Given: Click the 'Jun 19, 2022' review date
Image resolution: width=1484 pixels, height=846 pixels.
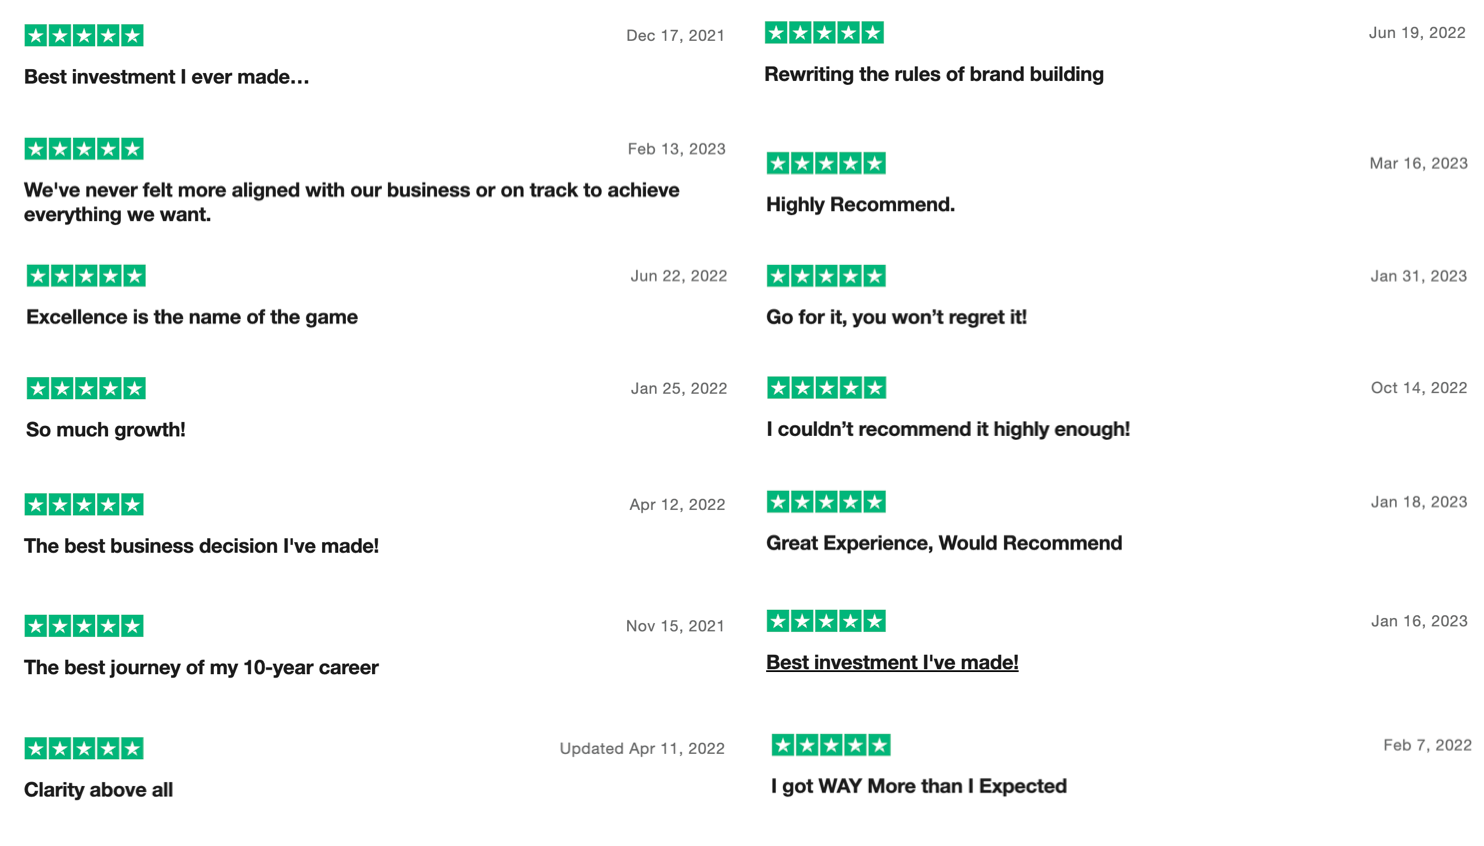Looking at the screenshot, I should click(1417, 33).
